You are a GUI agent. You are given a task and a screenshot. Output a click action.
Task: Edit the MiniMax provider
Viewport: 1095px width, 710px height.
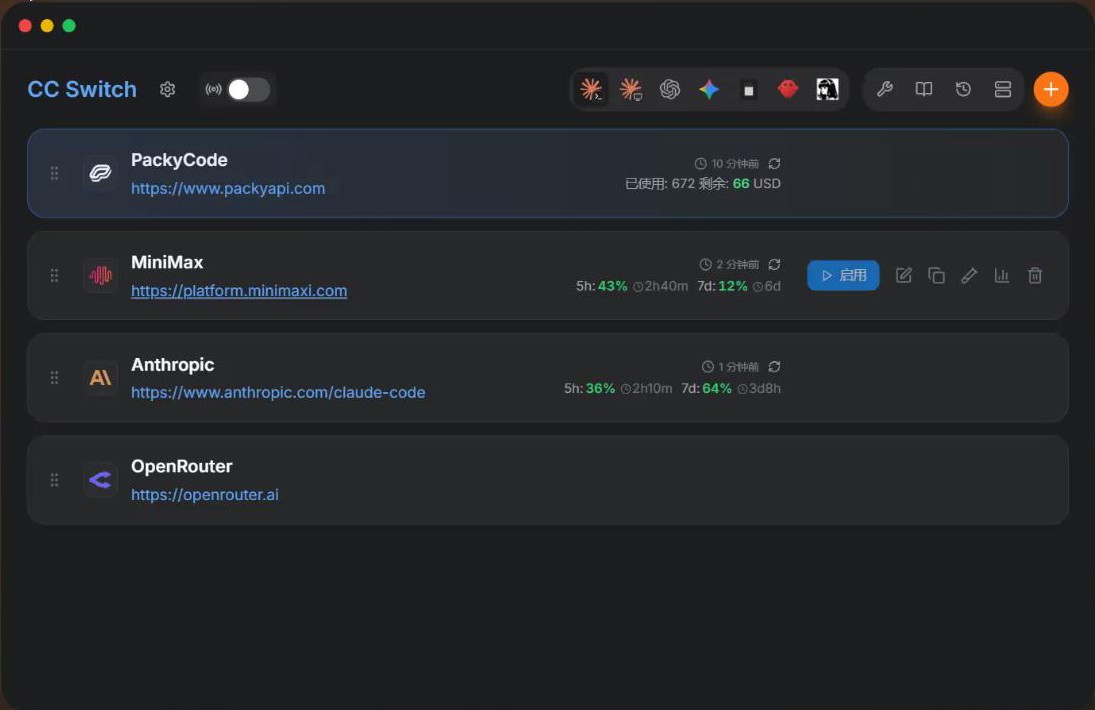click(x=904, y=276)
